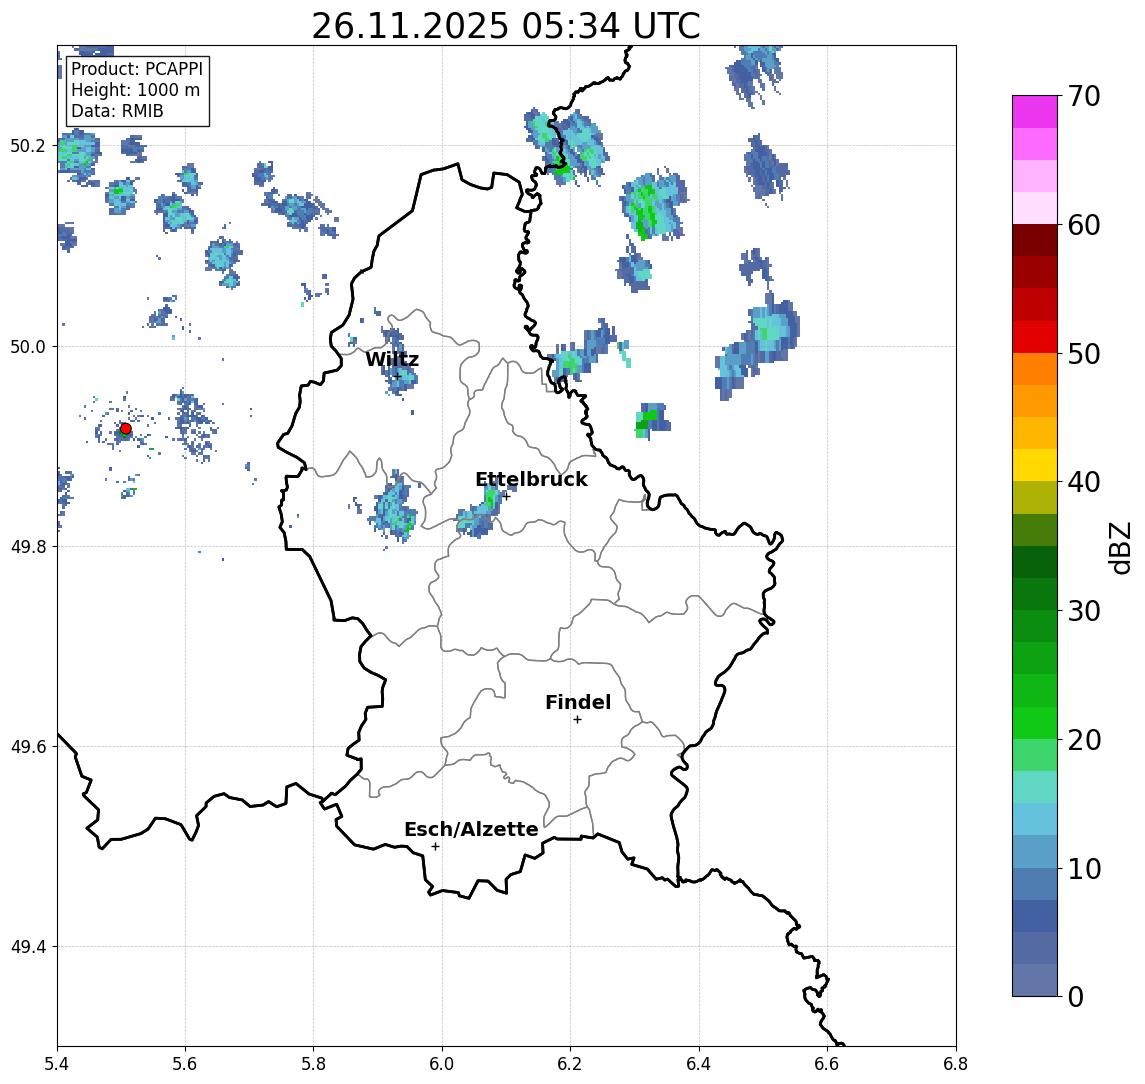Click the 'Height: 1000 m' legend line

point(135,90)
